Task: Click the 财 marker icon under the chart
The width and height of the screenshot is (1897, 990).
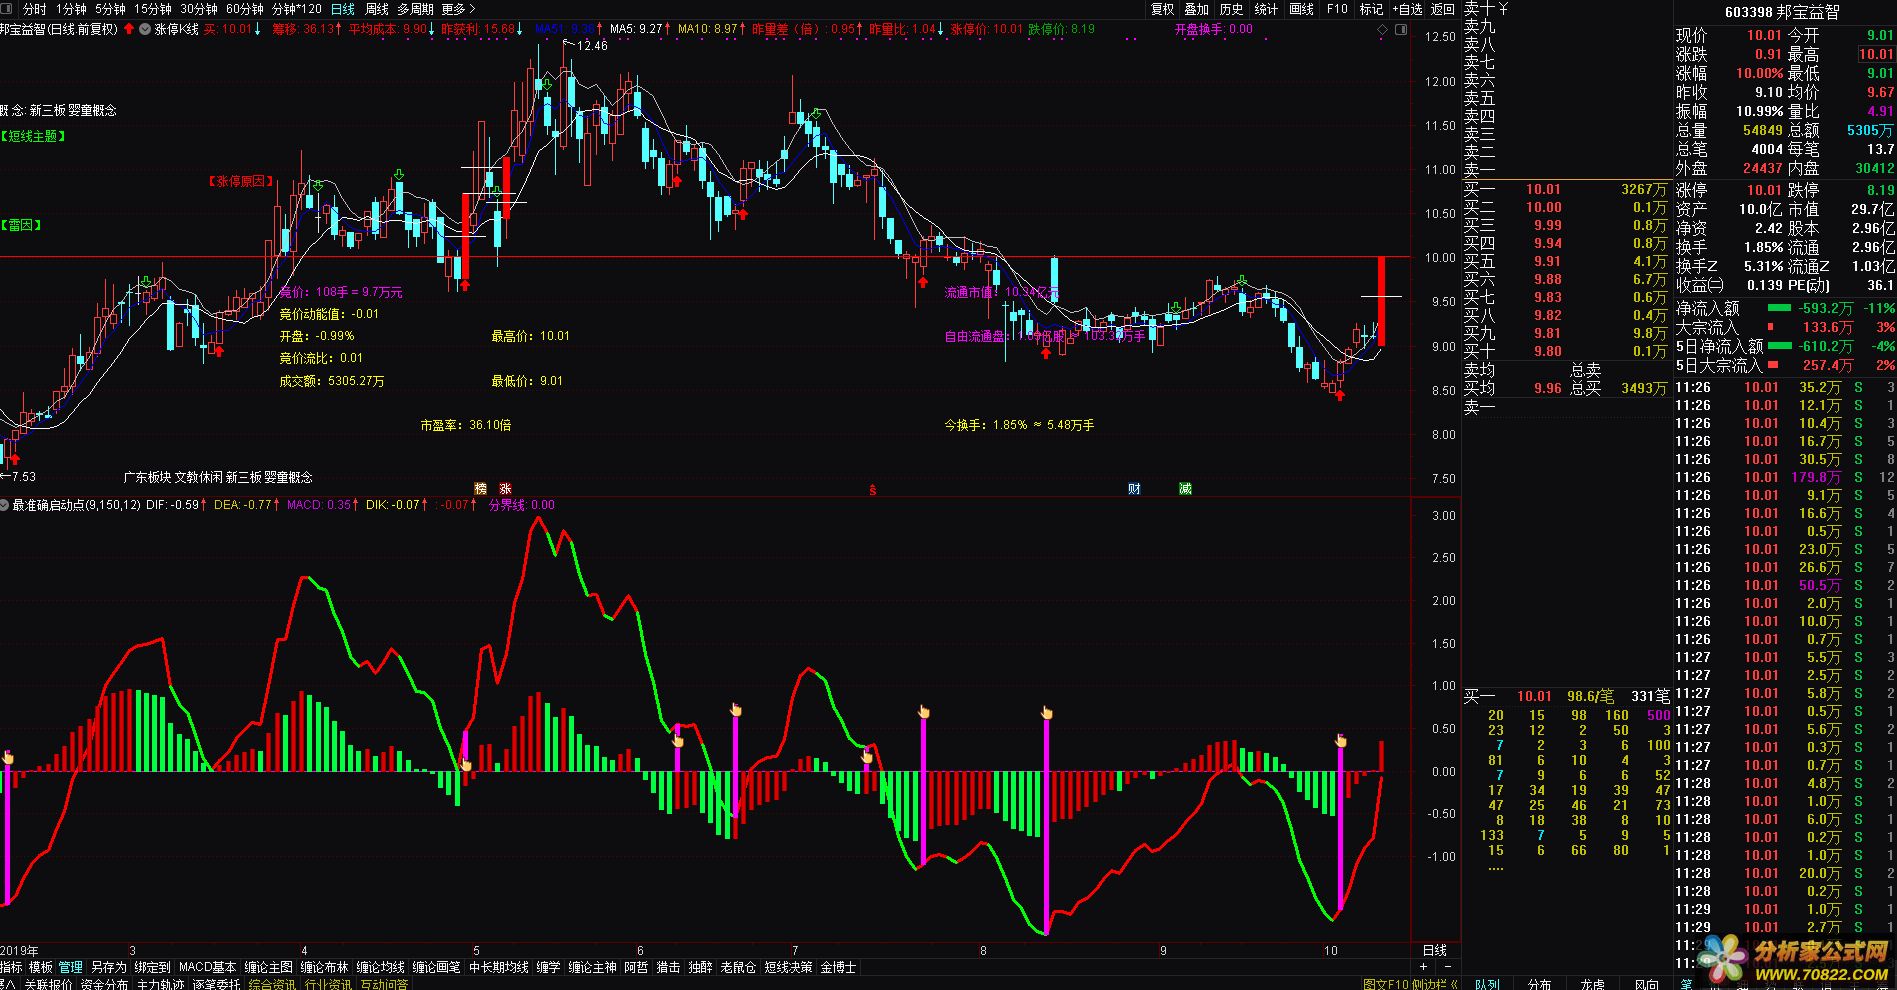Action: tap(1134, 489)
